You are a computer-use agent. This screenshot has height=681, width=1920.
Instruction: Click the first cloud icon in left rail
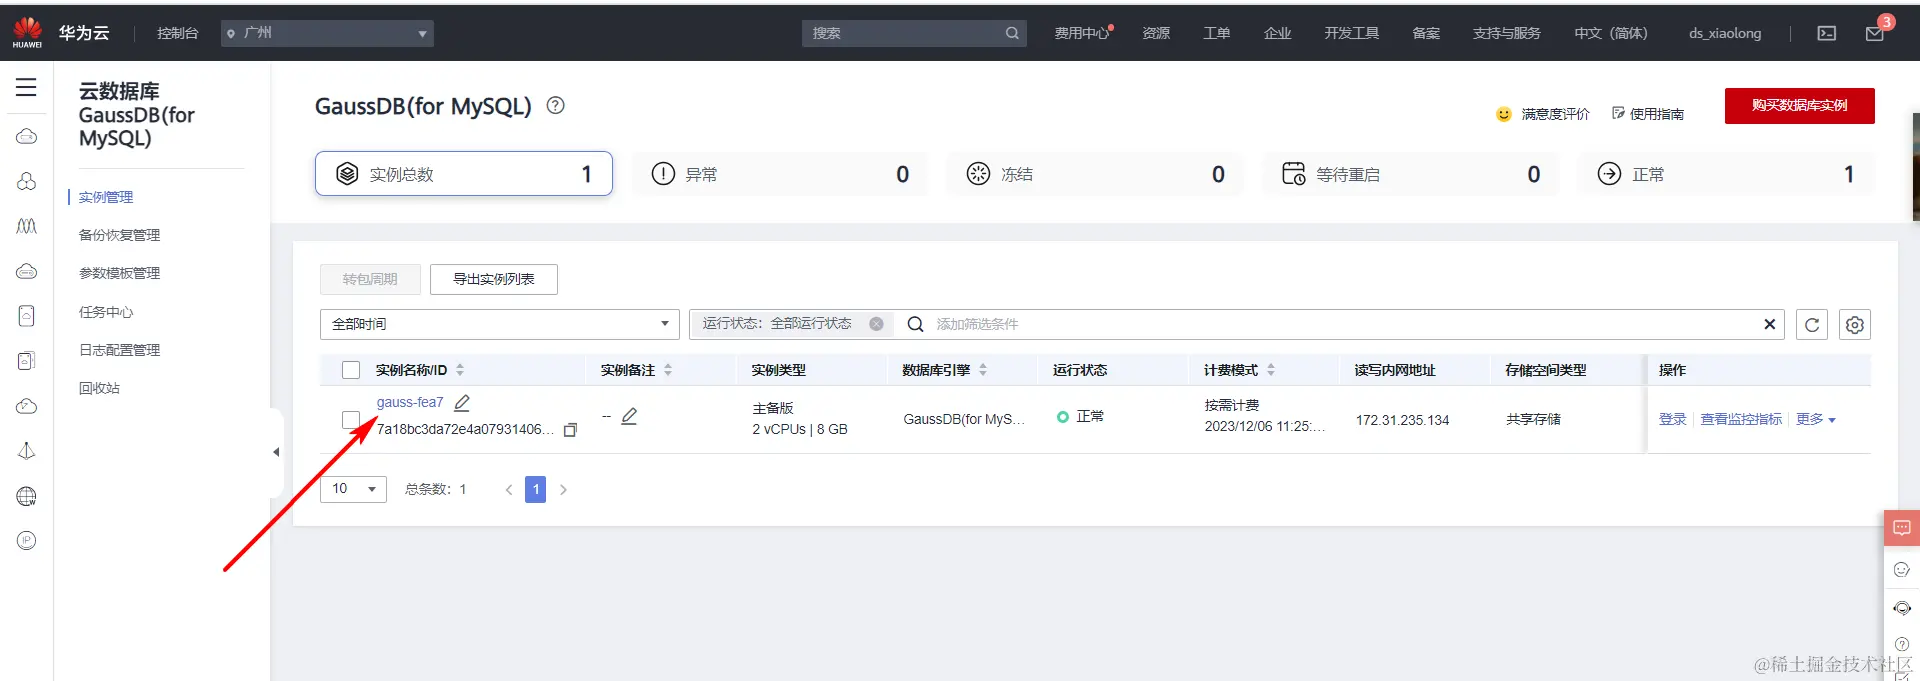[x=27, y=136]
